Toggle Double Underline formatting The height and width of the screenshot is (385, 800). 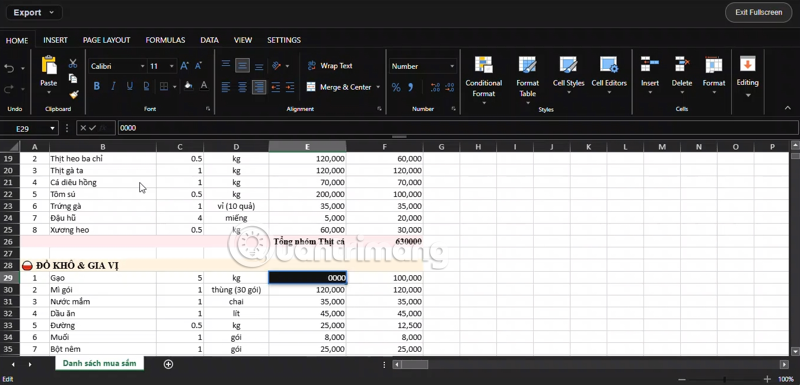(146, 86)
